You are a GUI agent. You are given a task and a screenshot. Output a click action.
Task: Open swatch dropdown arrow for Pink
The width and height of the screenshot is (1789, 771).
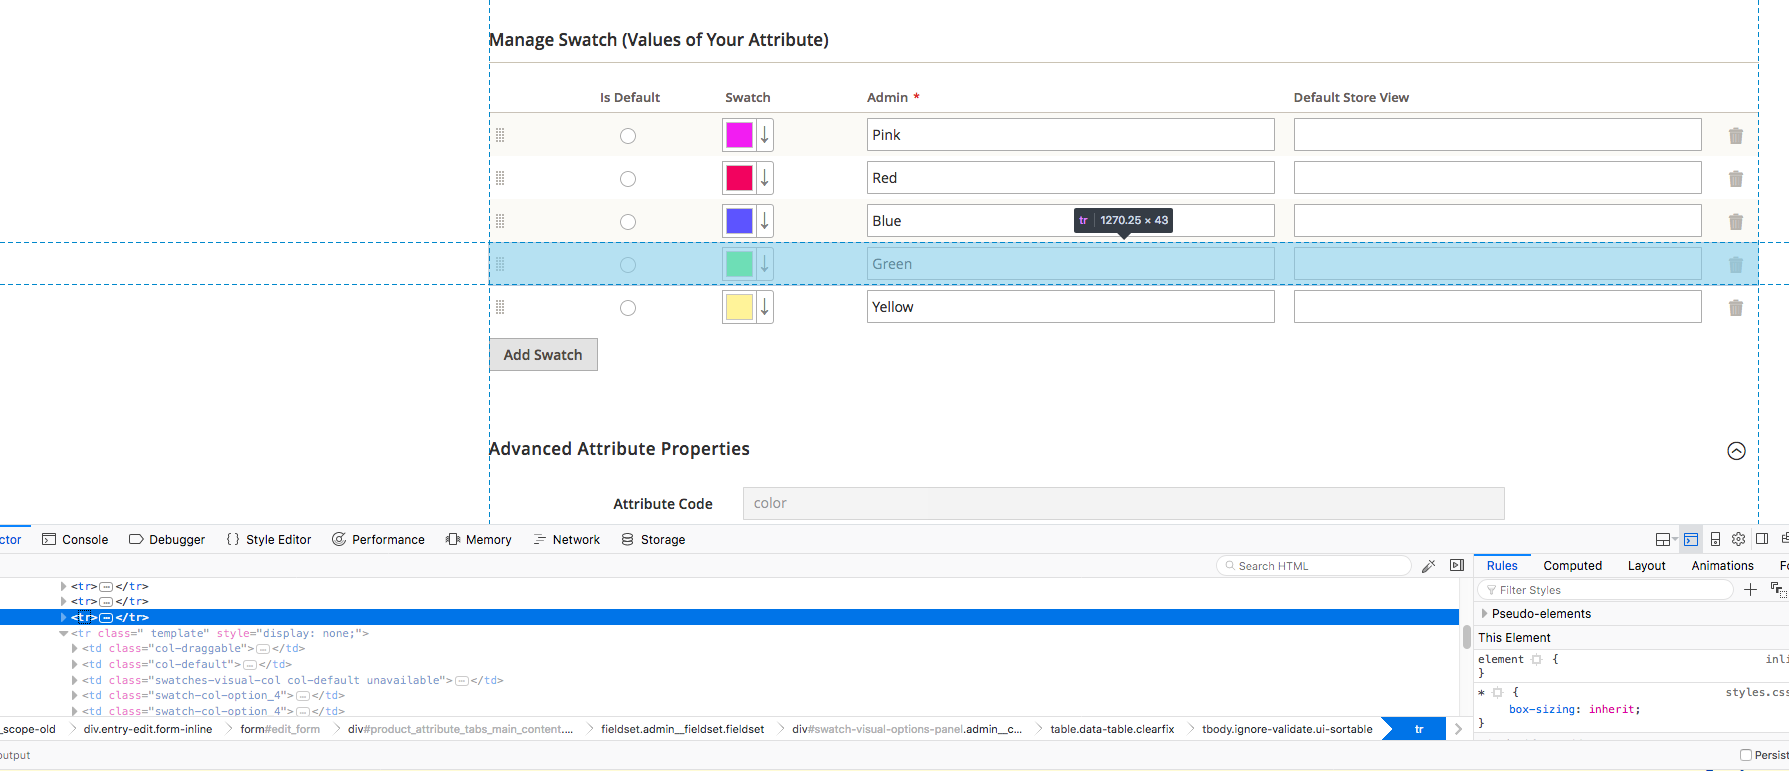[765, 135]
